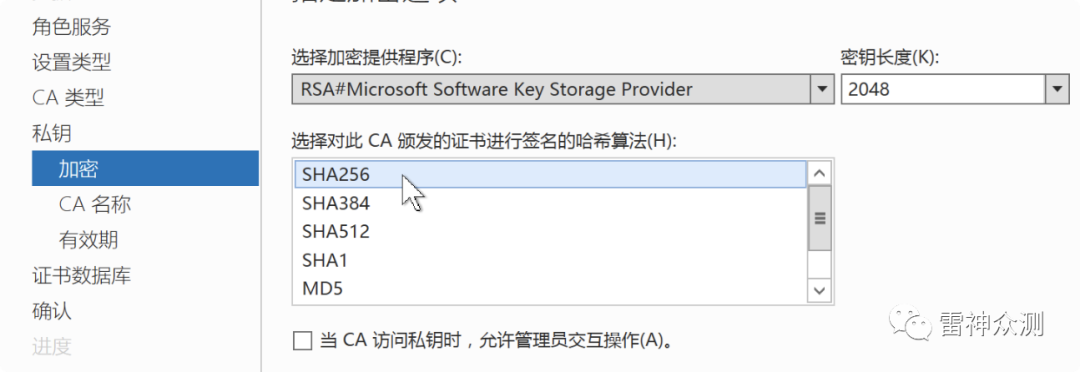Choose MD5 hash algorithm
Screen dimensions: 1080x372
click(x=550, y=288)
